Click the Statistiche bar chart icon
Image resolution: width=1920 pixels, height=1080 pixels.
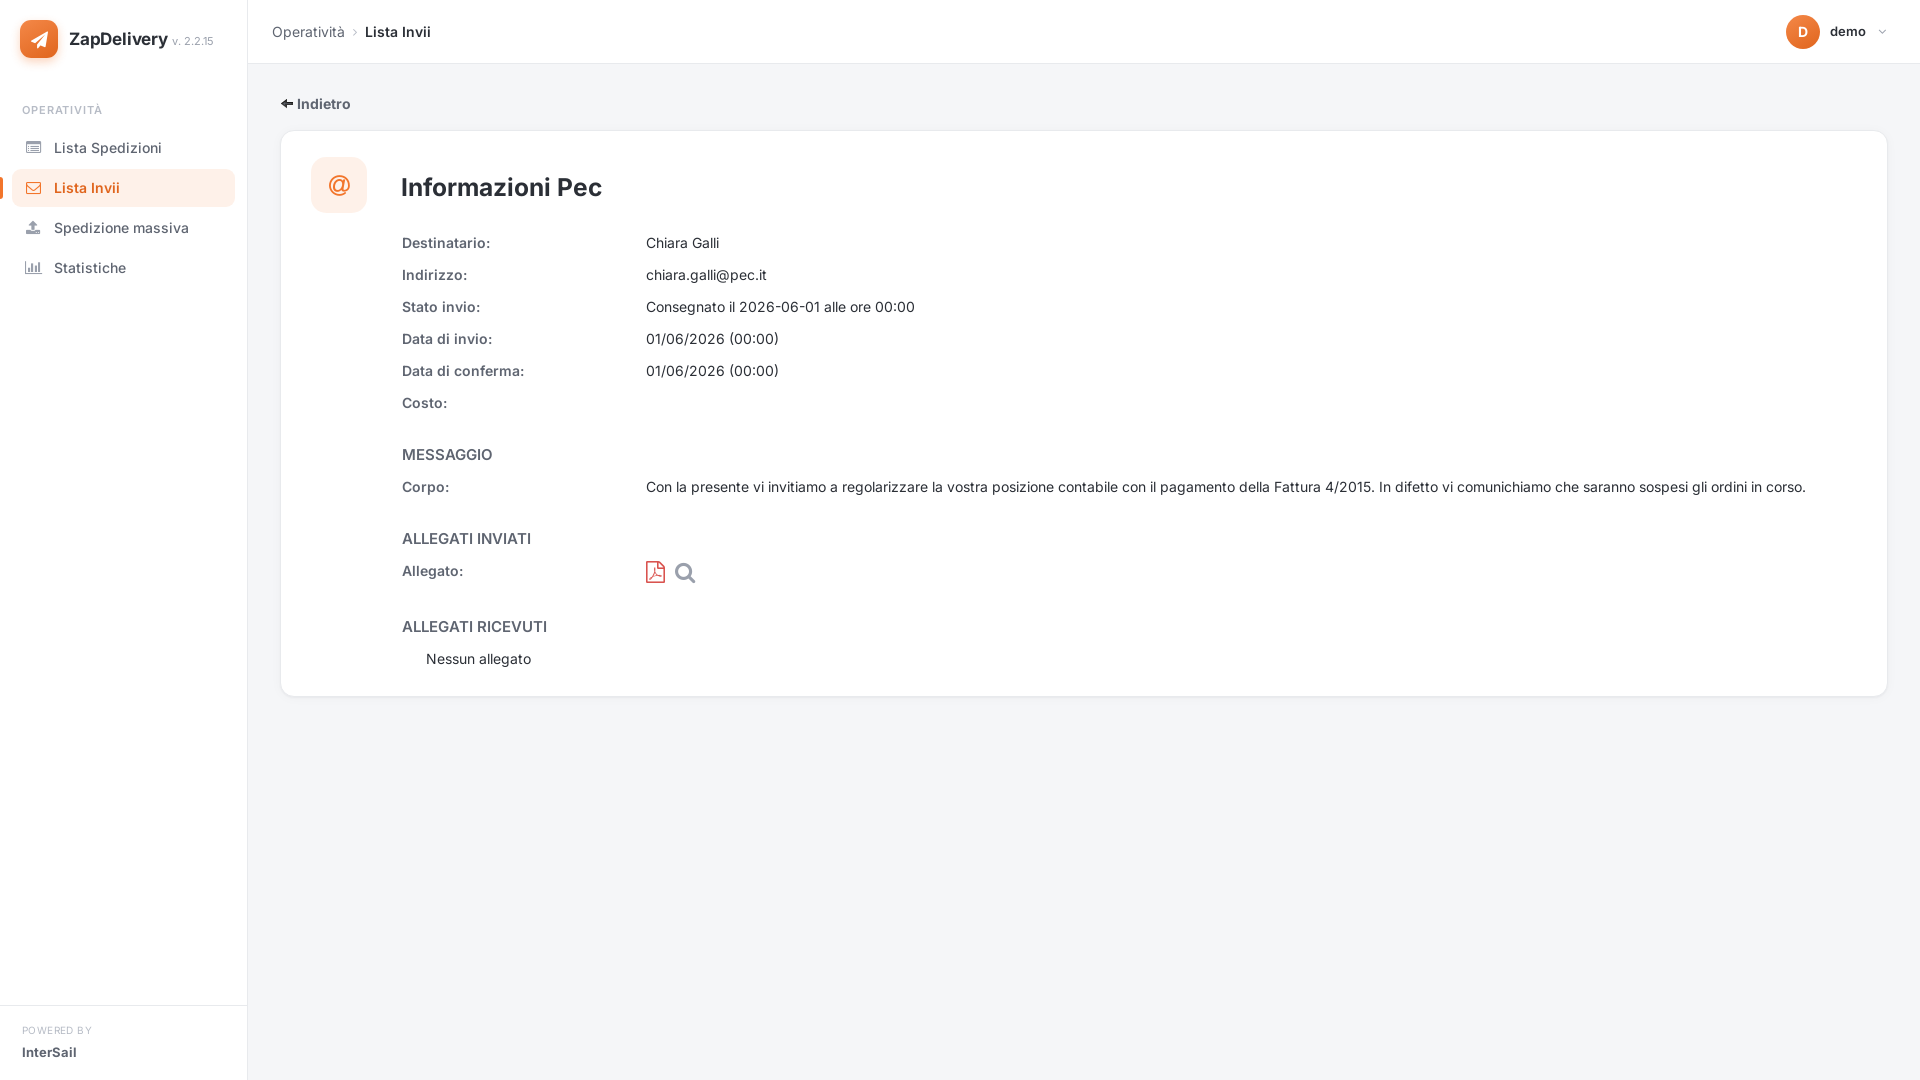click(x=33, y=268)
